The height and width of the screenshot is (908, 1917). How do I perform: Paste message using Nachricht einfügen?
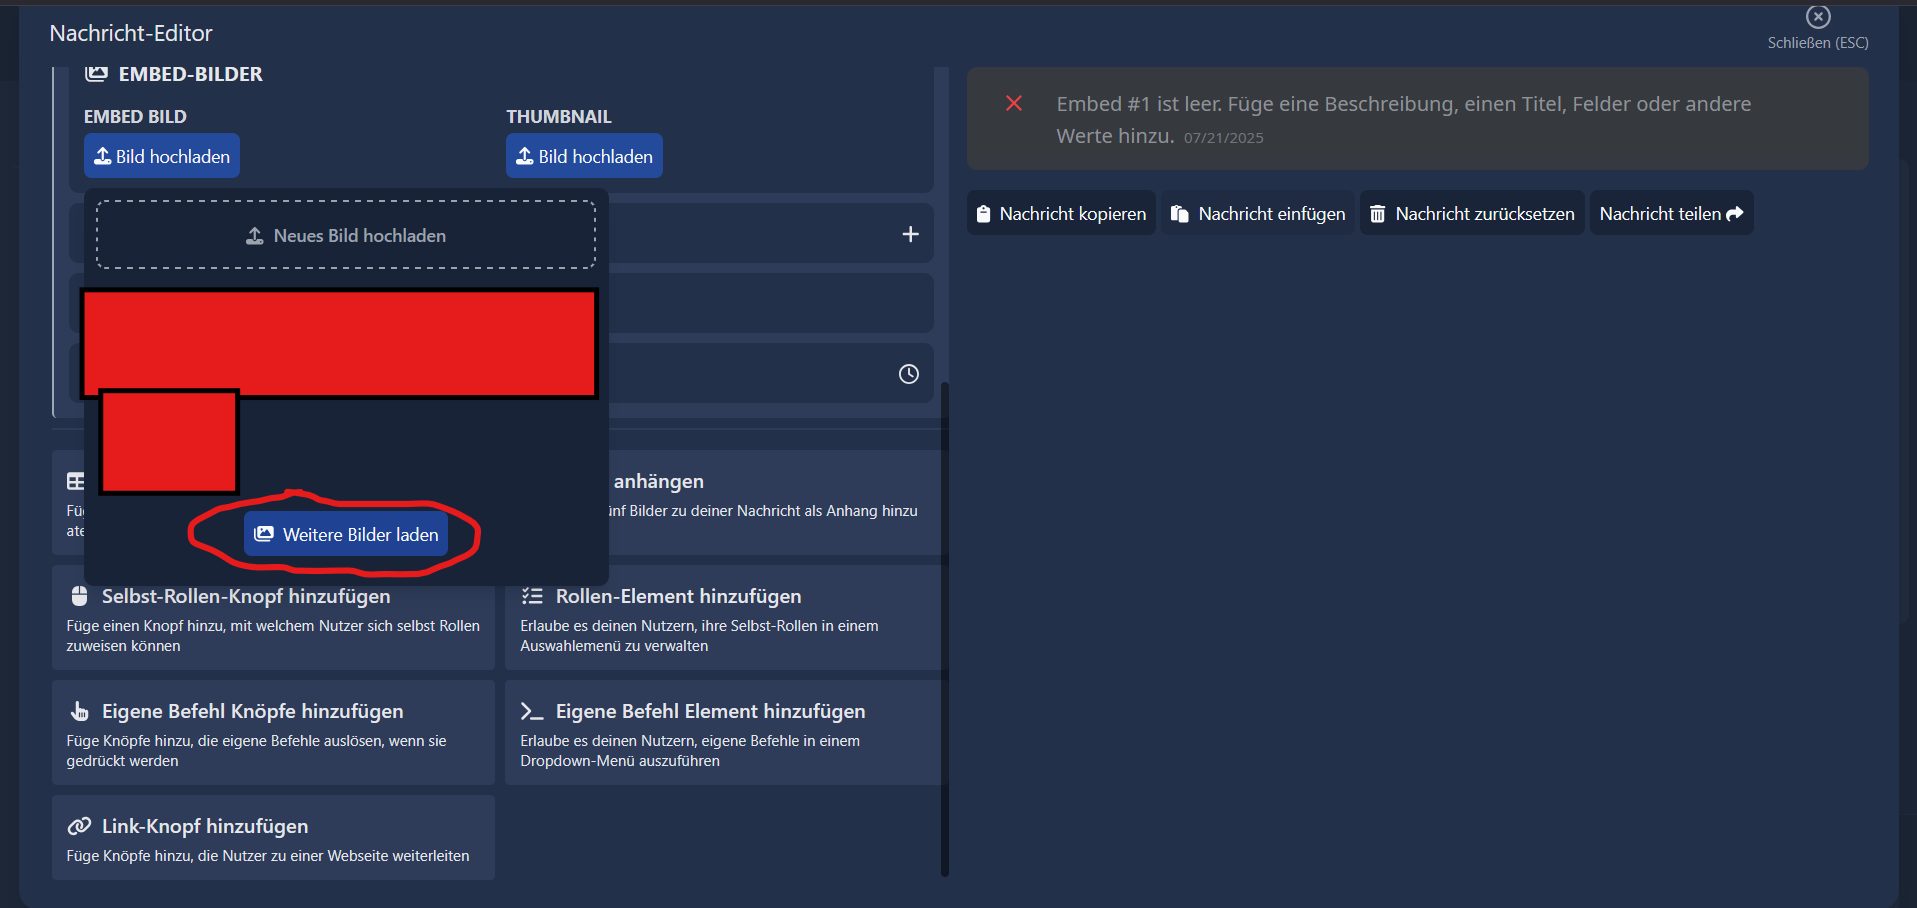[1258, 214]
